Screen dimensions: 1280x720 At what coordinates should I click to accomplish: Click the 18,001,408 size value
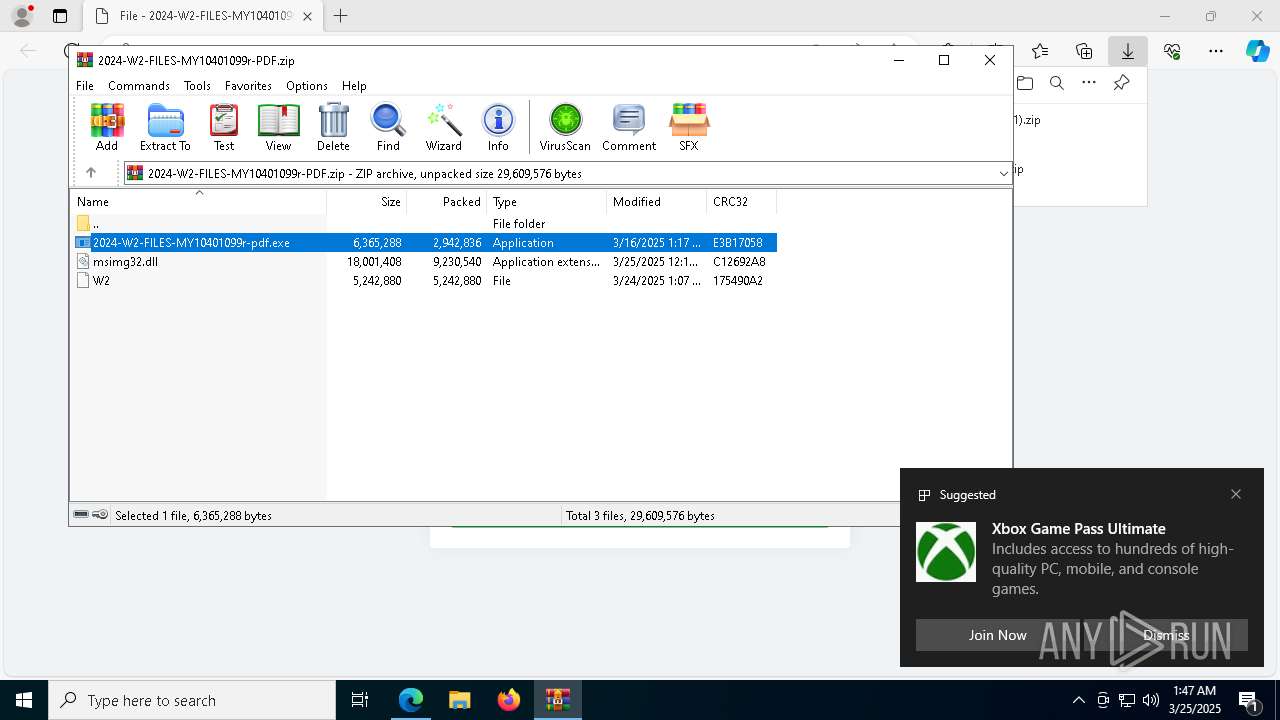374,262
